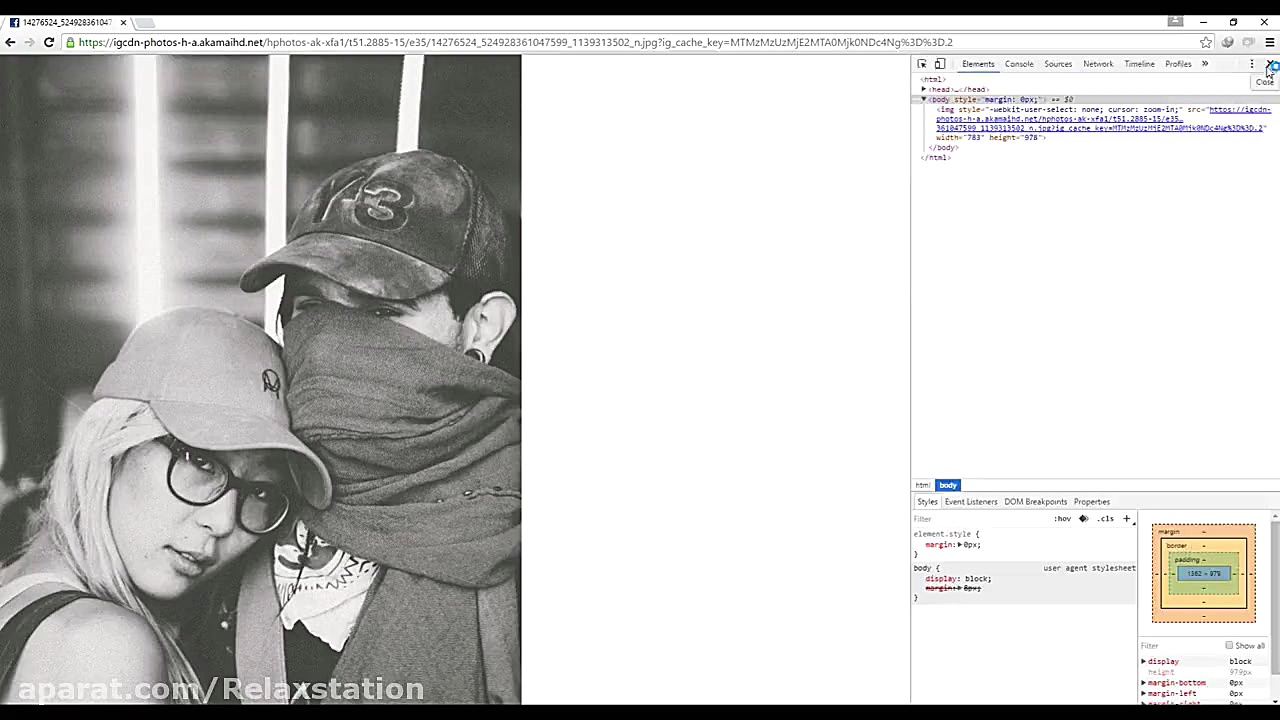Toggle element state with :hov button
Screen dimensions: 1280x720
(1062, 519)
